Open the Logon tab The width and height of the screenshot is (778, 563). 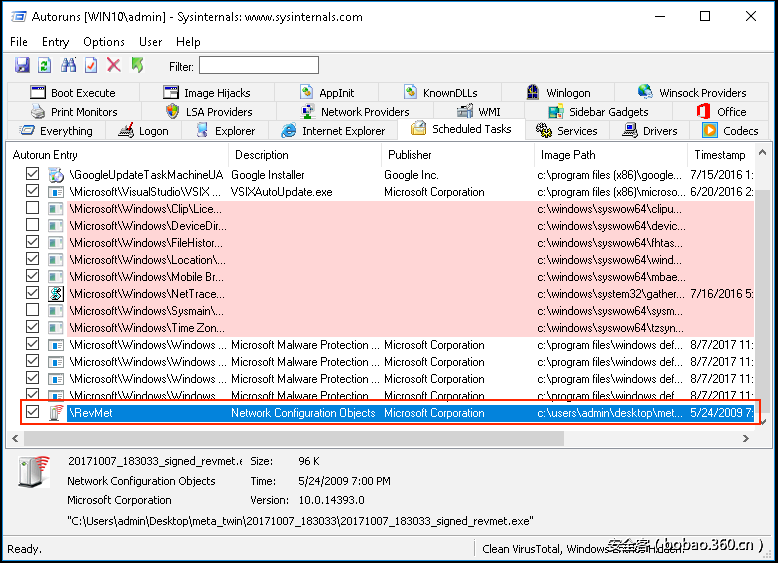coord(143,131)
